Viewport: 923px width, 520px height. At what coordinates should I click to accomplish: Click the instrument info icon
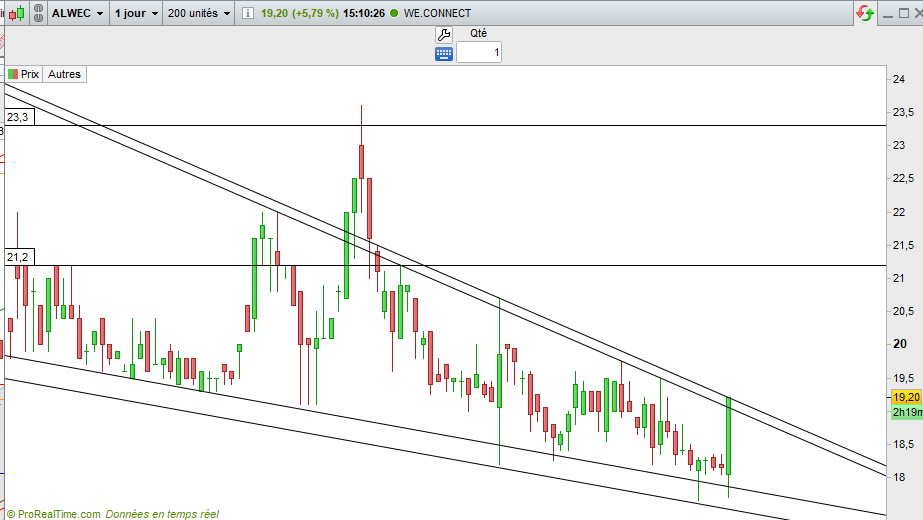[x=248, y=13]
